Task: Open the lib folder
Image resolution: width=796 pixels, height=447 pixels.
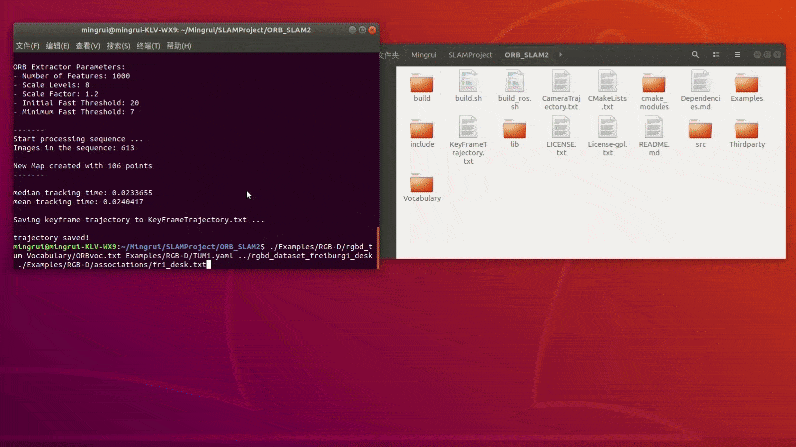Action: coord(514,133)
